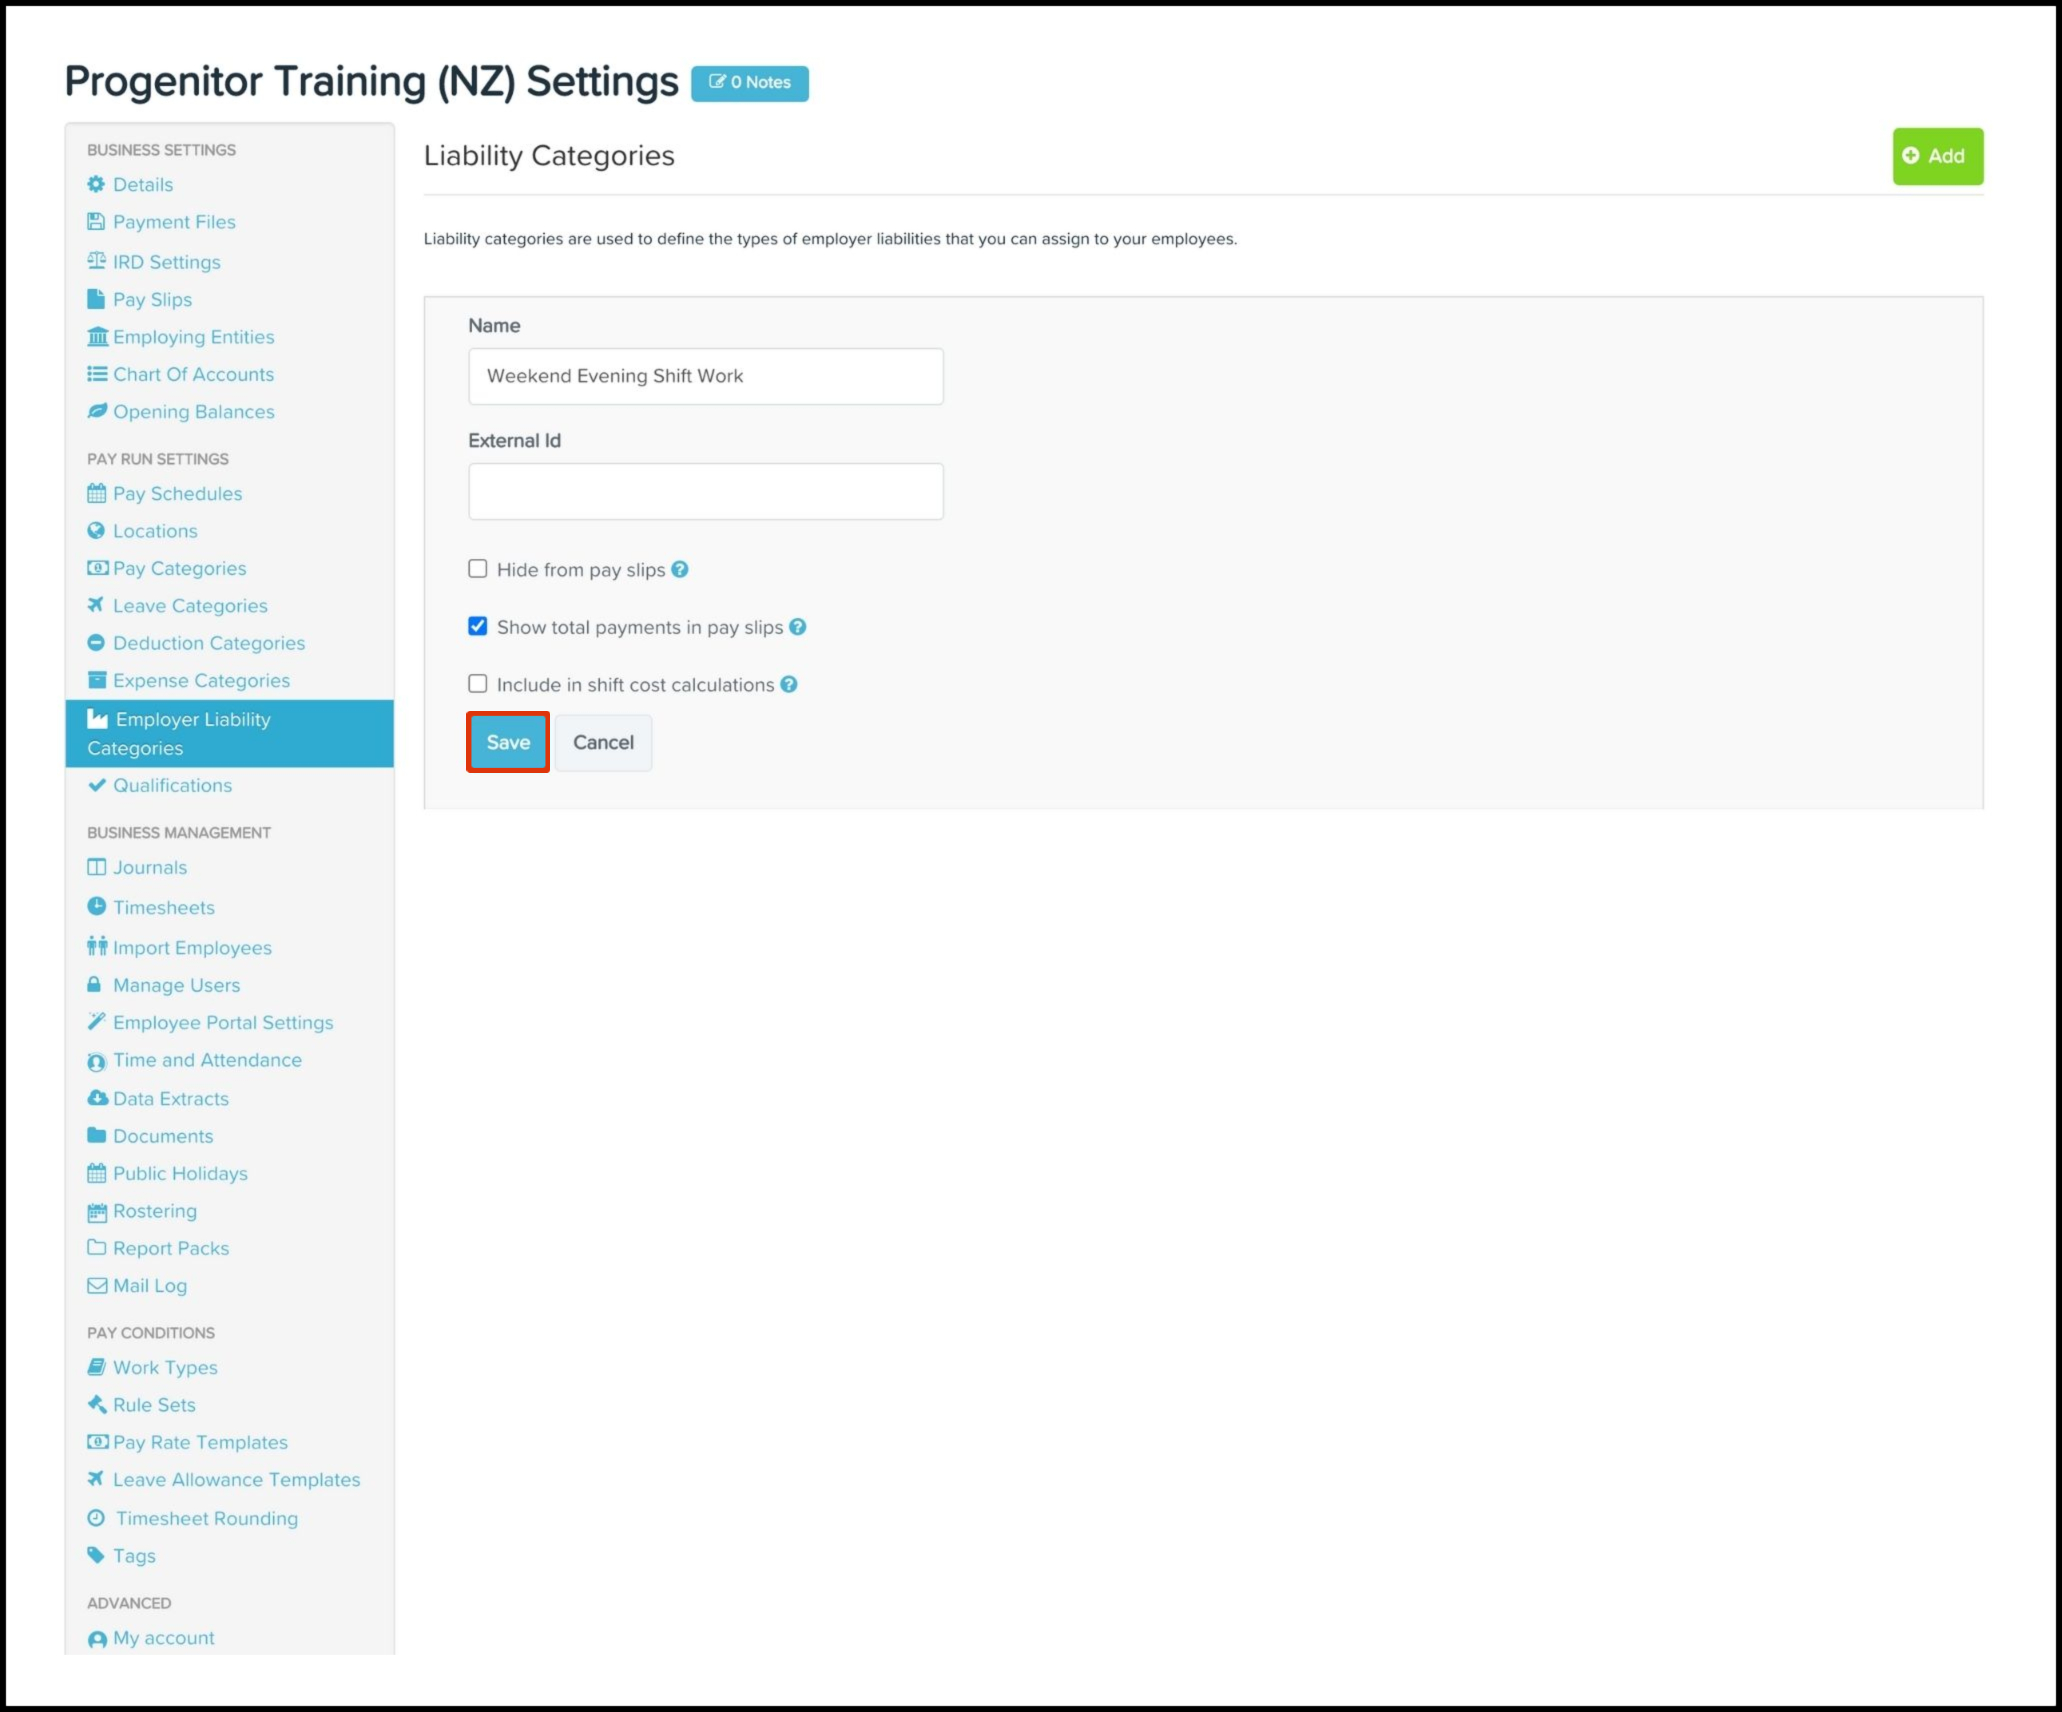Image resolution: width=2062 pixels, height=1712 pixels.
Task: Click the globe icon next to Locations
Action: [x=96, y=531]
